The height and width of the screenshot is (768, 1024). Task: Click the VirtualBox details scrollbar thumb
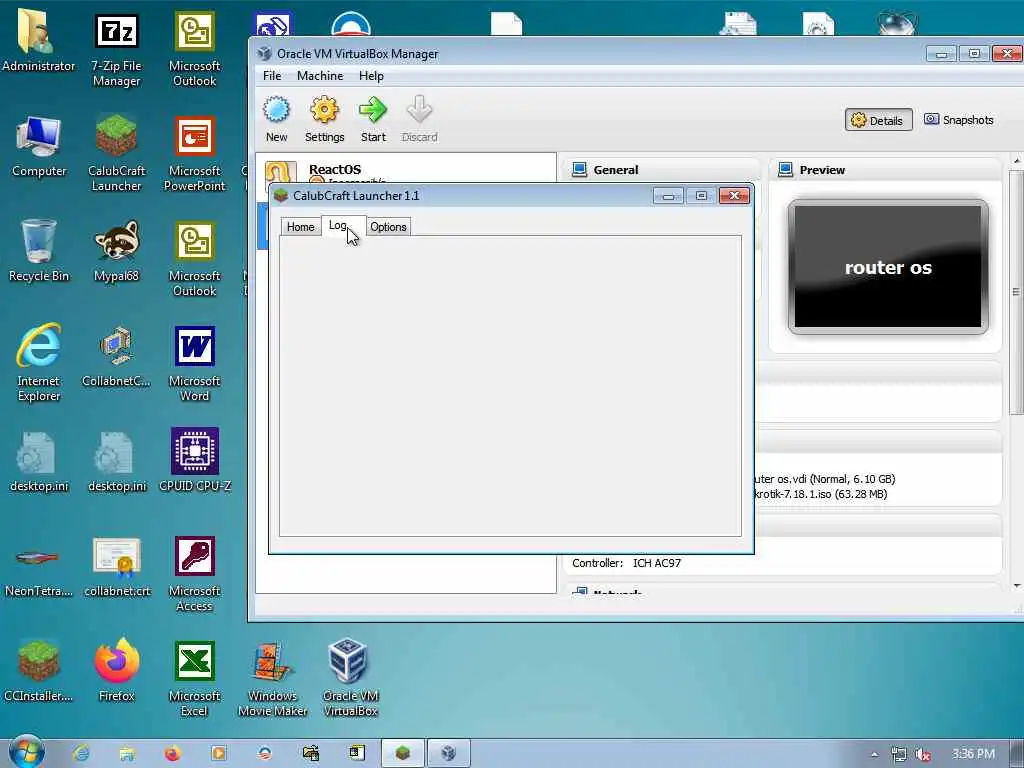pos(1016,291)
